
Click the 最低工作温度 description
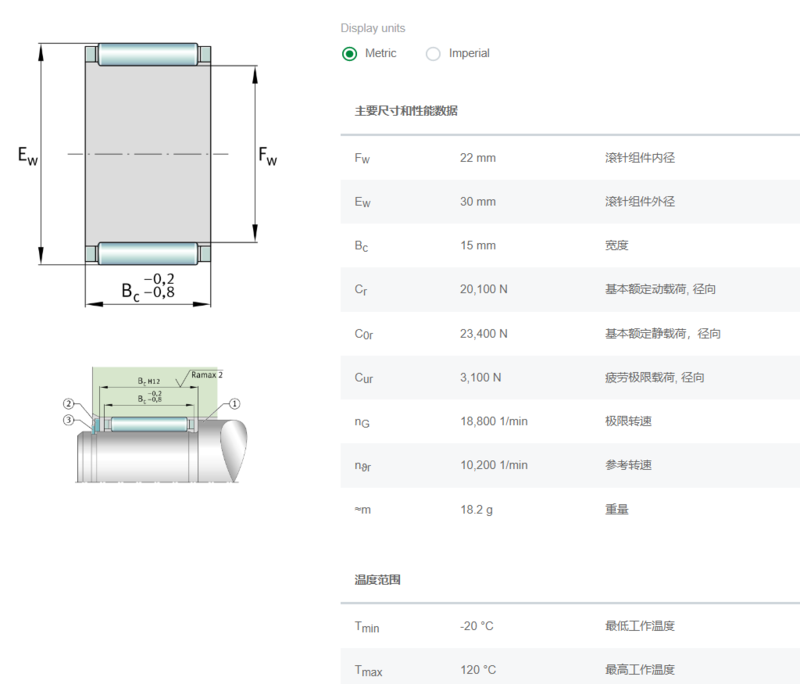pos(640,626)
